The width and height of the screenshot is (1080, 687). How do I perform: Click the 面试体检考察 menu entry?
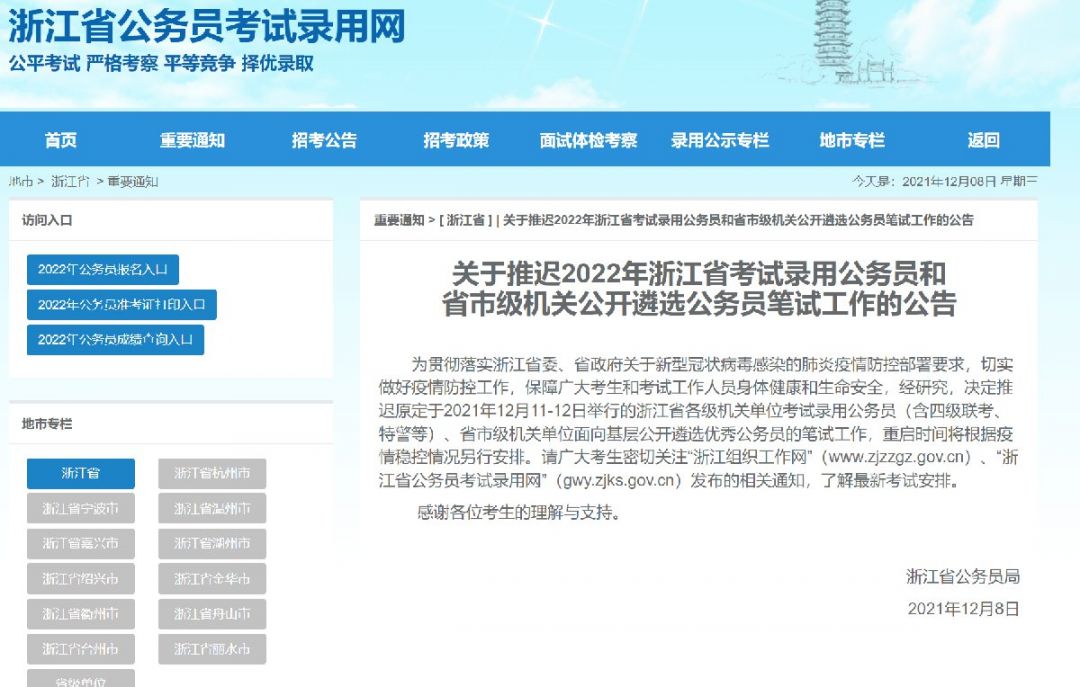coord(588,141)
